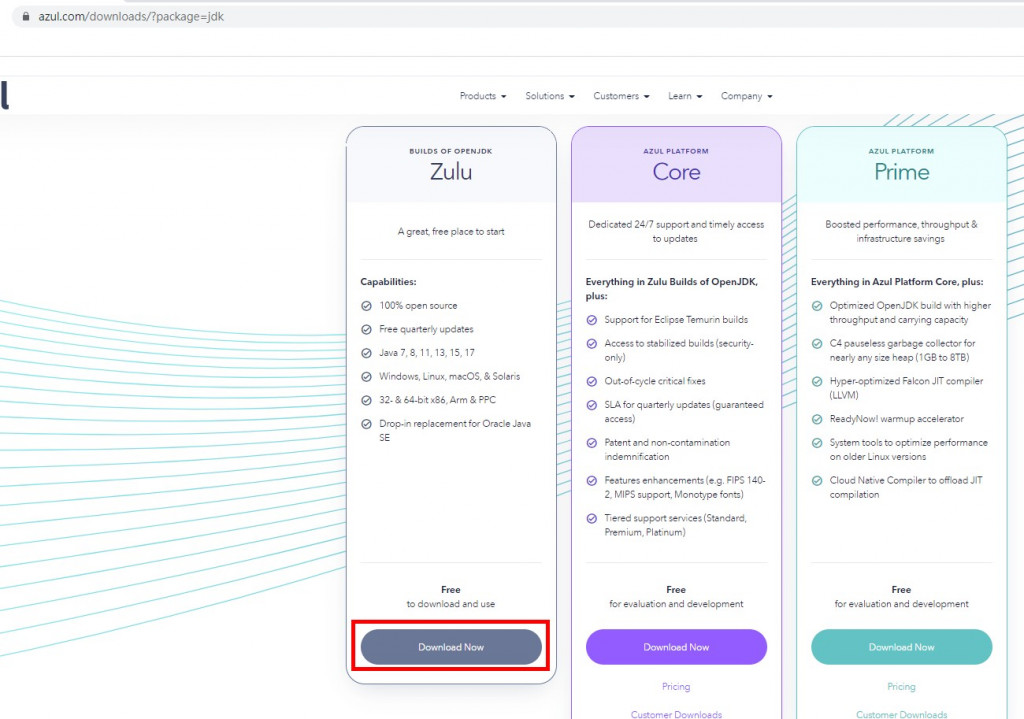
Task: Click the Zulu card title
Action: pyautogui.click(x=451, y=172)
